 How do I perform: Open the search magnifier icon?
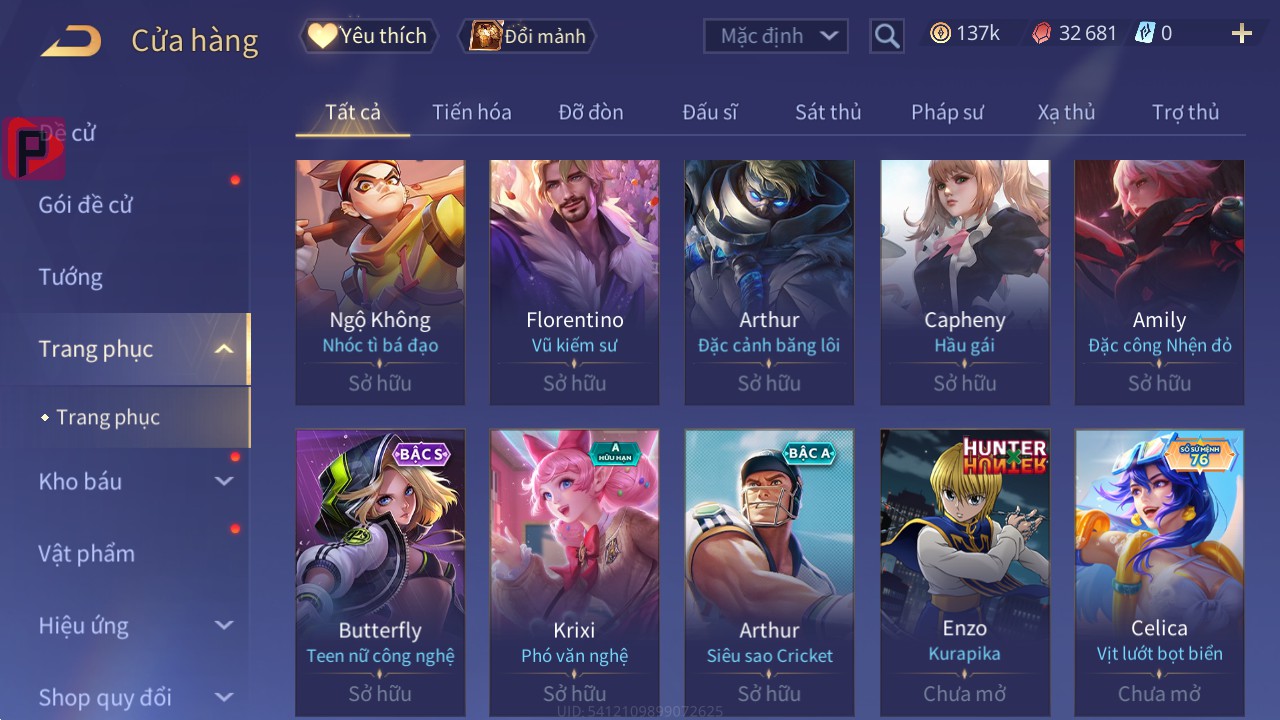(886, 36)
